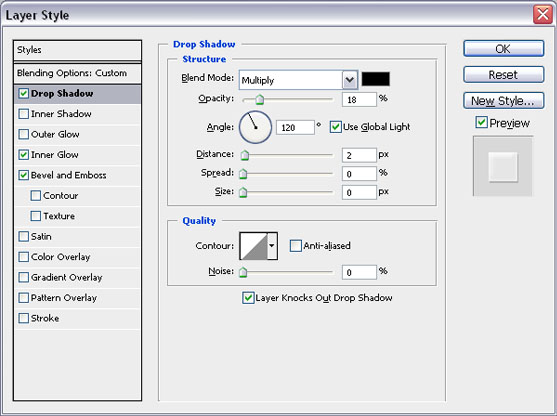Uncheck Layer Knocks Out Drop Shadow

(248, 298)
